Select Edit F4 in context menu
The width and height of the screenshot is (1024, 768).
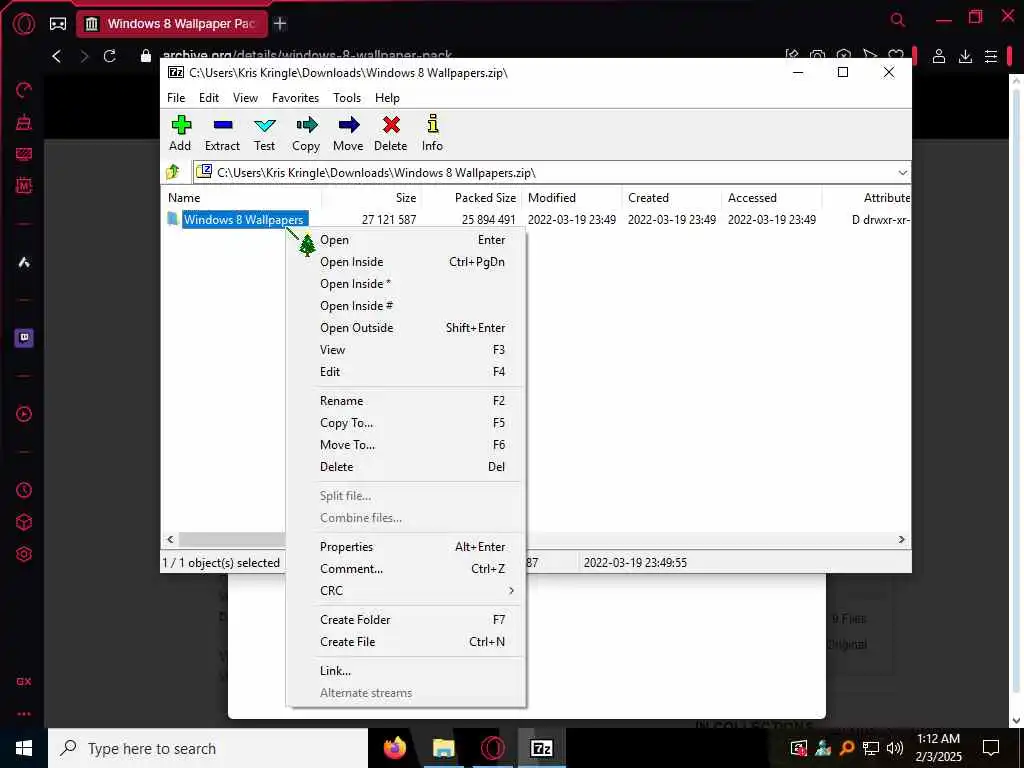tap(406, 372)
